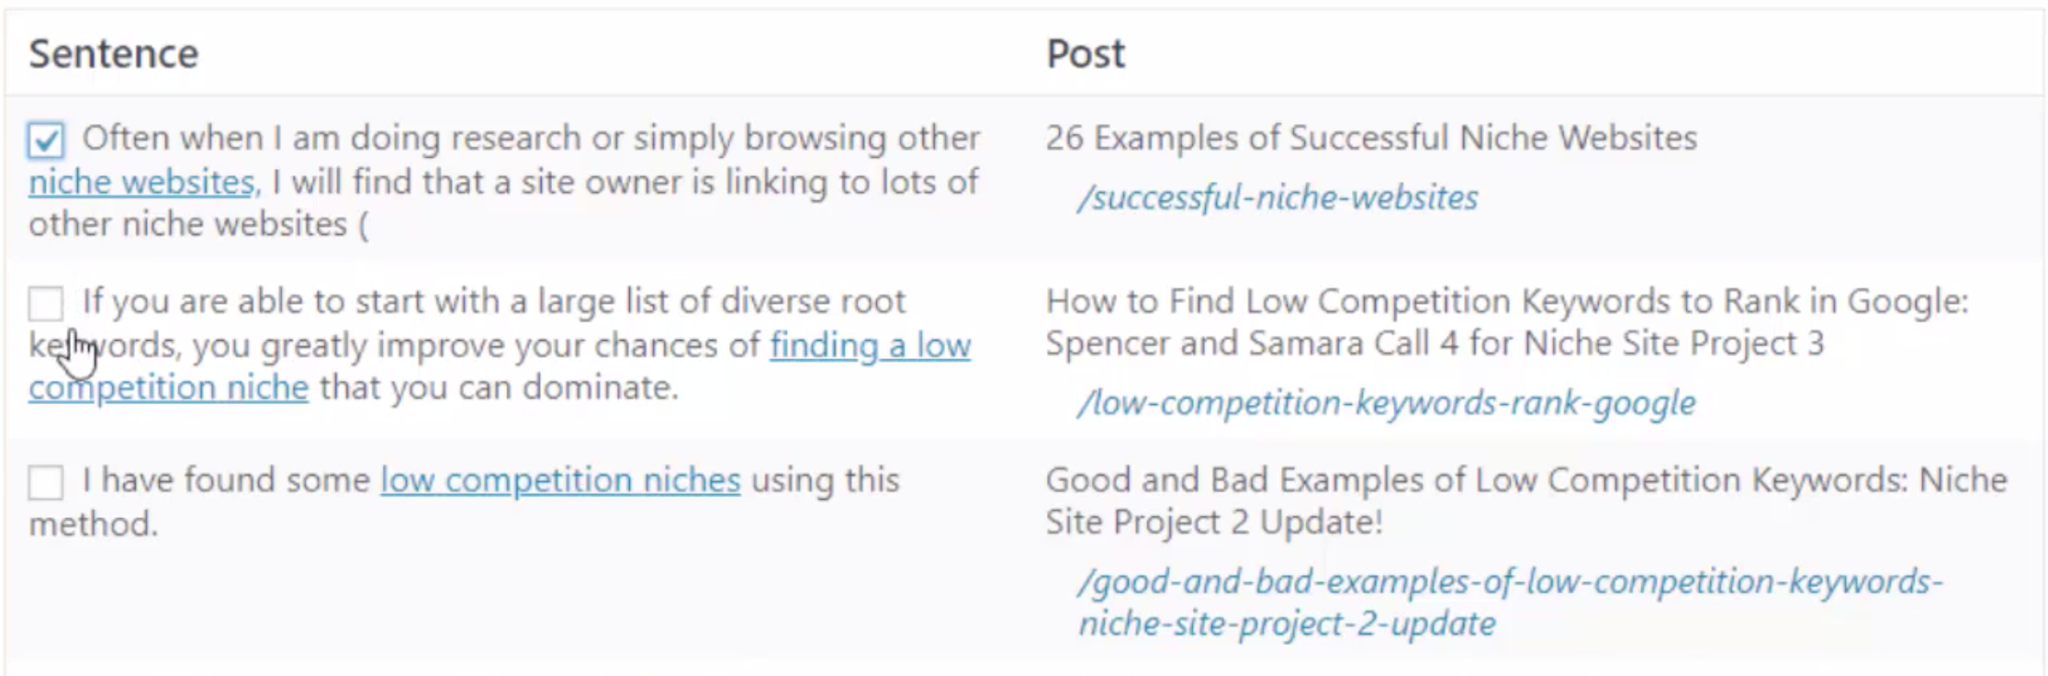Viewport: 2048px width, 676px height.
Task: Visit the 'low competition niches' link
Action: 560,480
